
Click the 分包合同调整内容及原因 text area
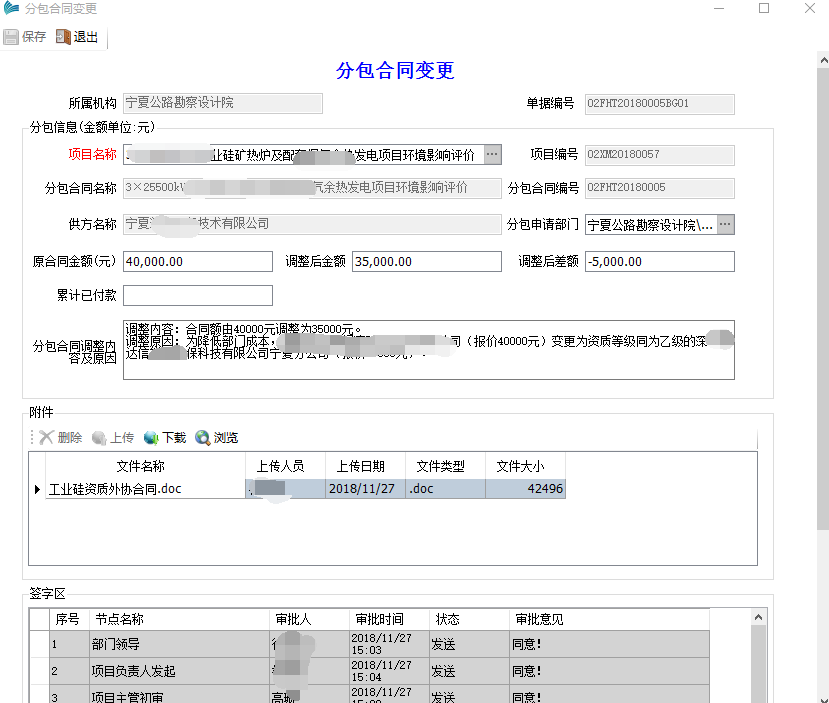pos(429,350)
